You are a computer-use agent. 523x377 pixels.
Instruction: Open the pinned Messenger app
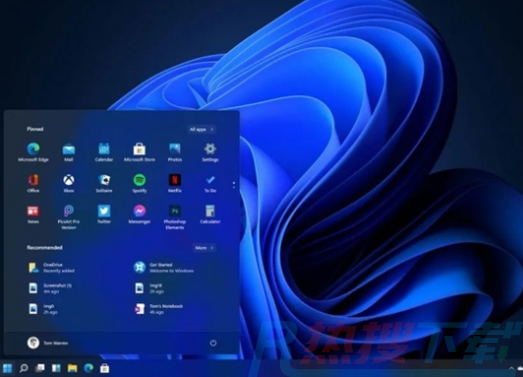coord(139,214)
